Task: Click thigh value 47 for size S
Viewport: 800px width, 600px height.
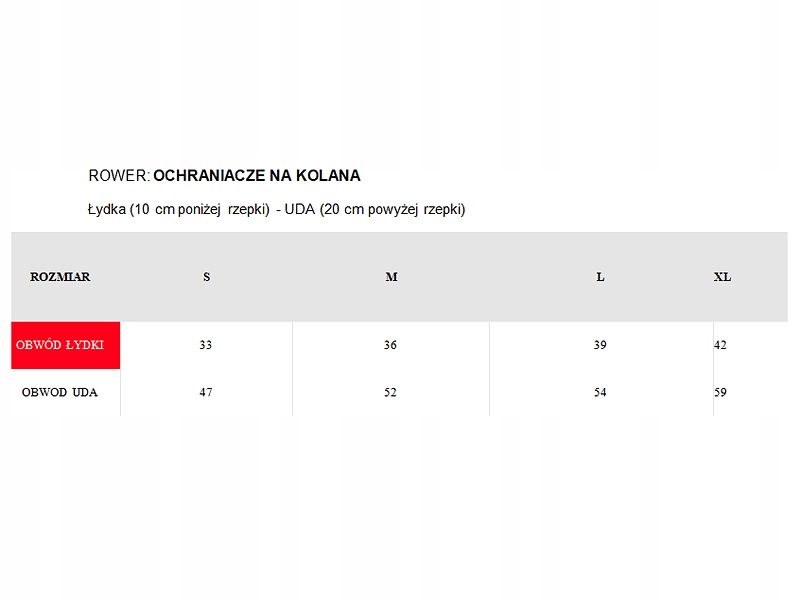Action: tap(206, 393)
